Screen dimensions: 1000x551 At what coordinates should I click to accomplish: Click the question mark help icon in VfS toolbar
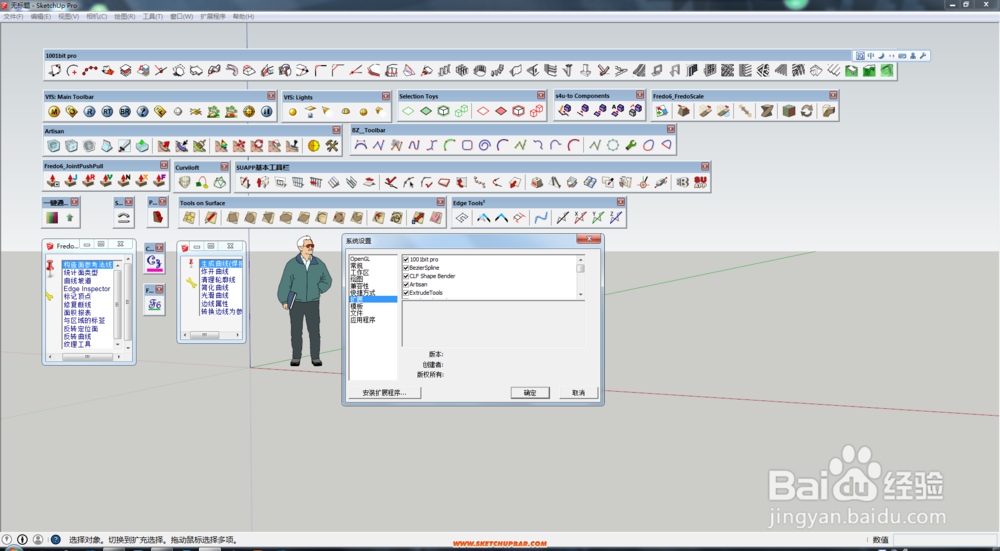pos(143,112)
